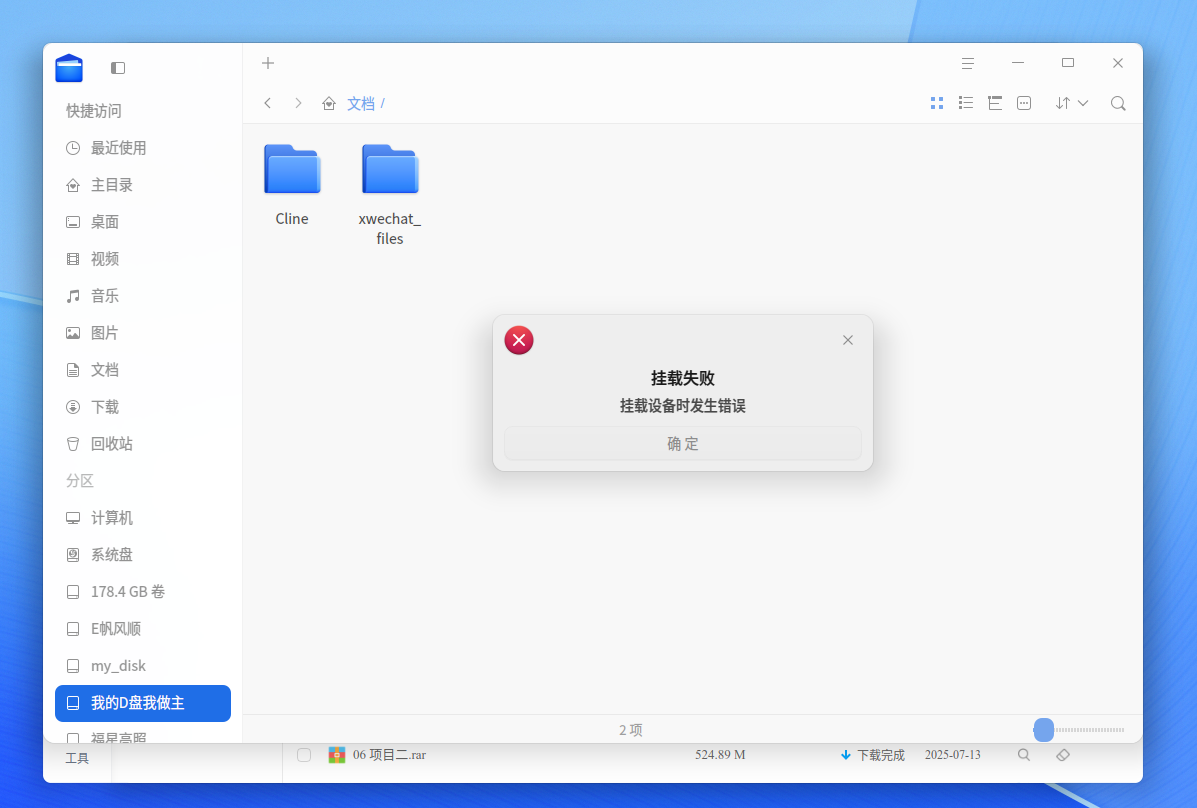
Task: Click the 工具 label in background window
Action: [x=77, y=758]
